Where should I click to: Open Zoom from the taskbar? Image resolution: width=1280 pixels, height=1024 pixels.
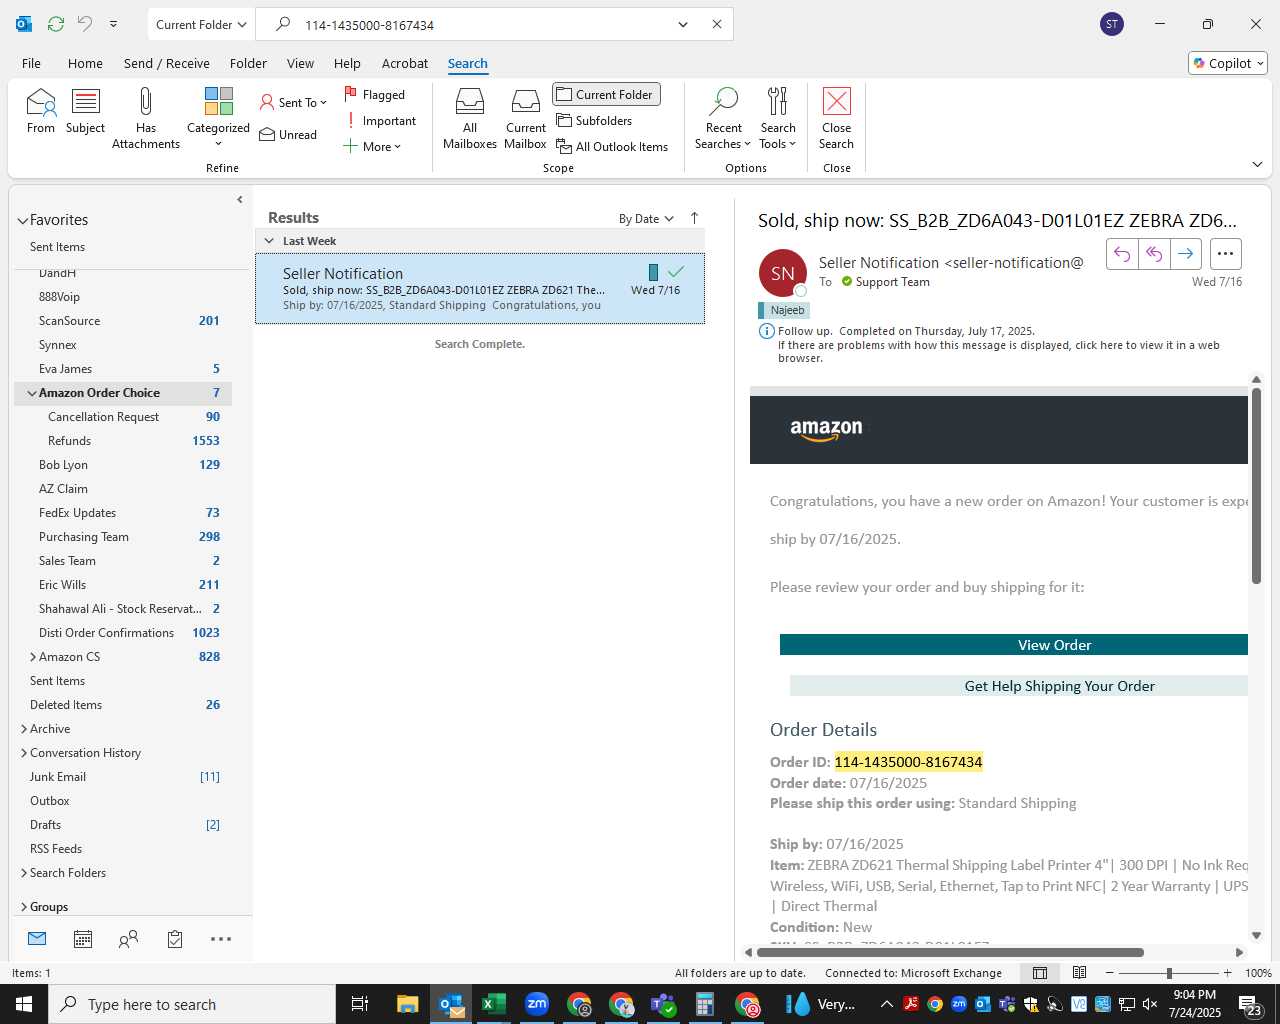tap(537, 1004)
